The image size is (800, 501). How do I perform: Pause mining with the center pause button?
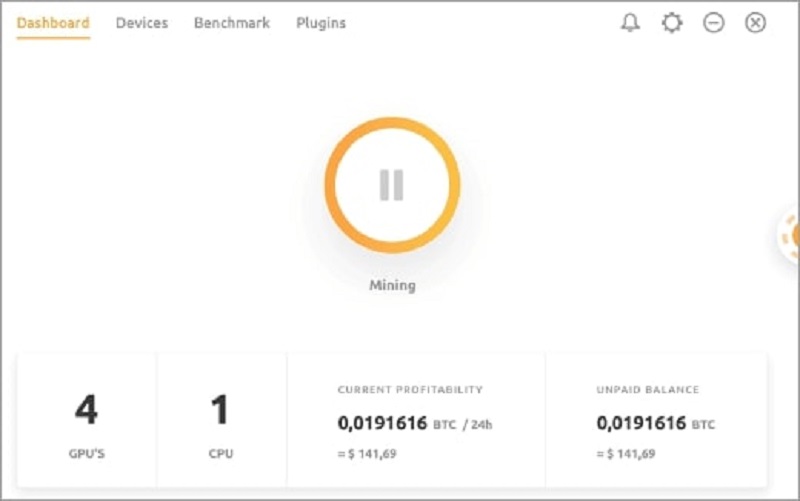pyautogui.click(x=391, y=185)
